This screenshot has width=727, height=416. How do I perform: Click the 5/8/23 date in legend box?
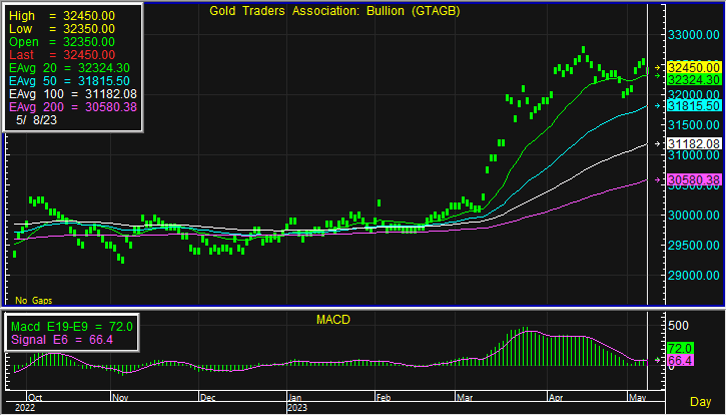tap(37, 119)
